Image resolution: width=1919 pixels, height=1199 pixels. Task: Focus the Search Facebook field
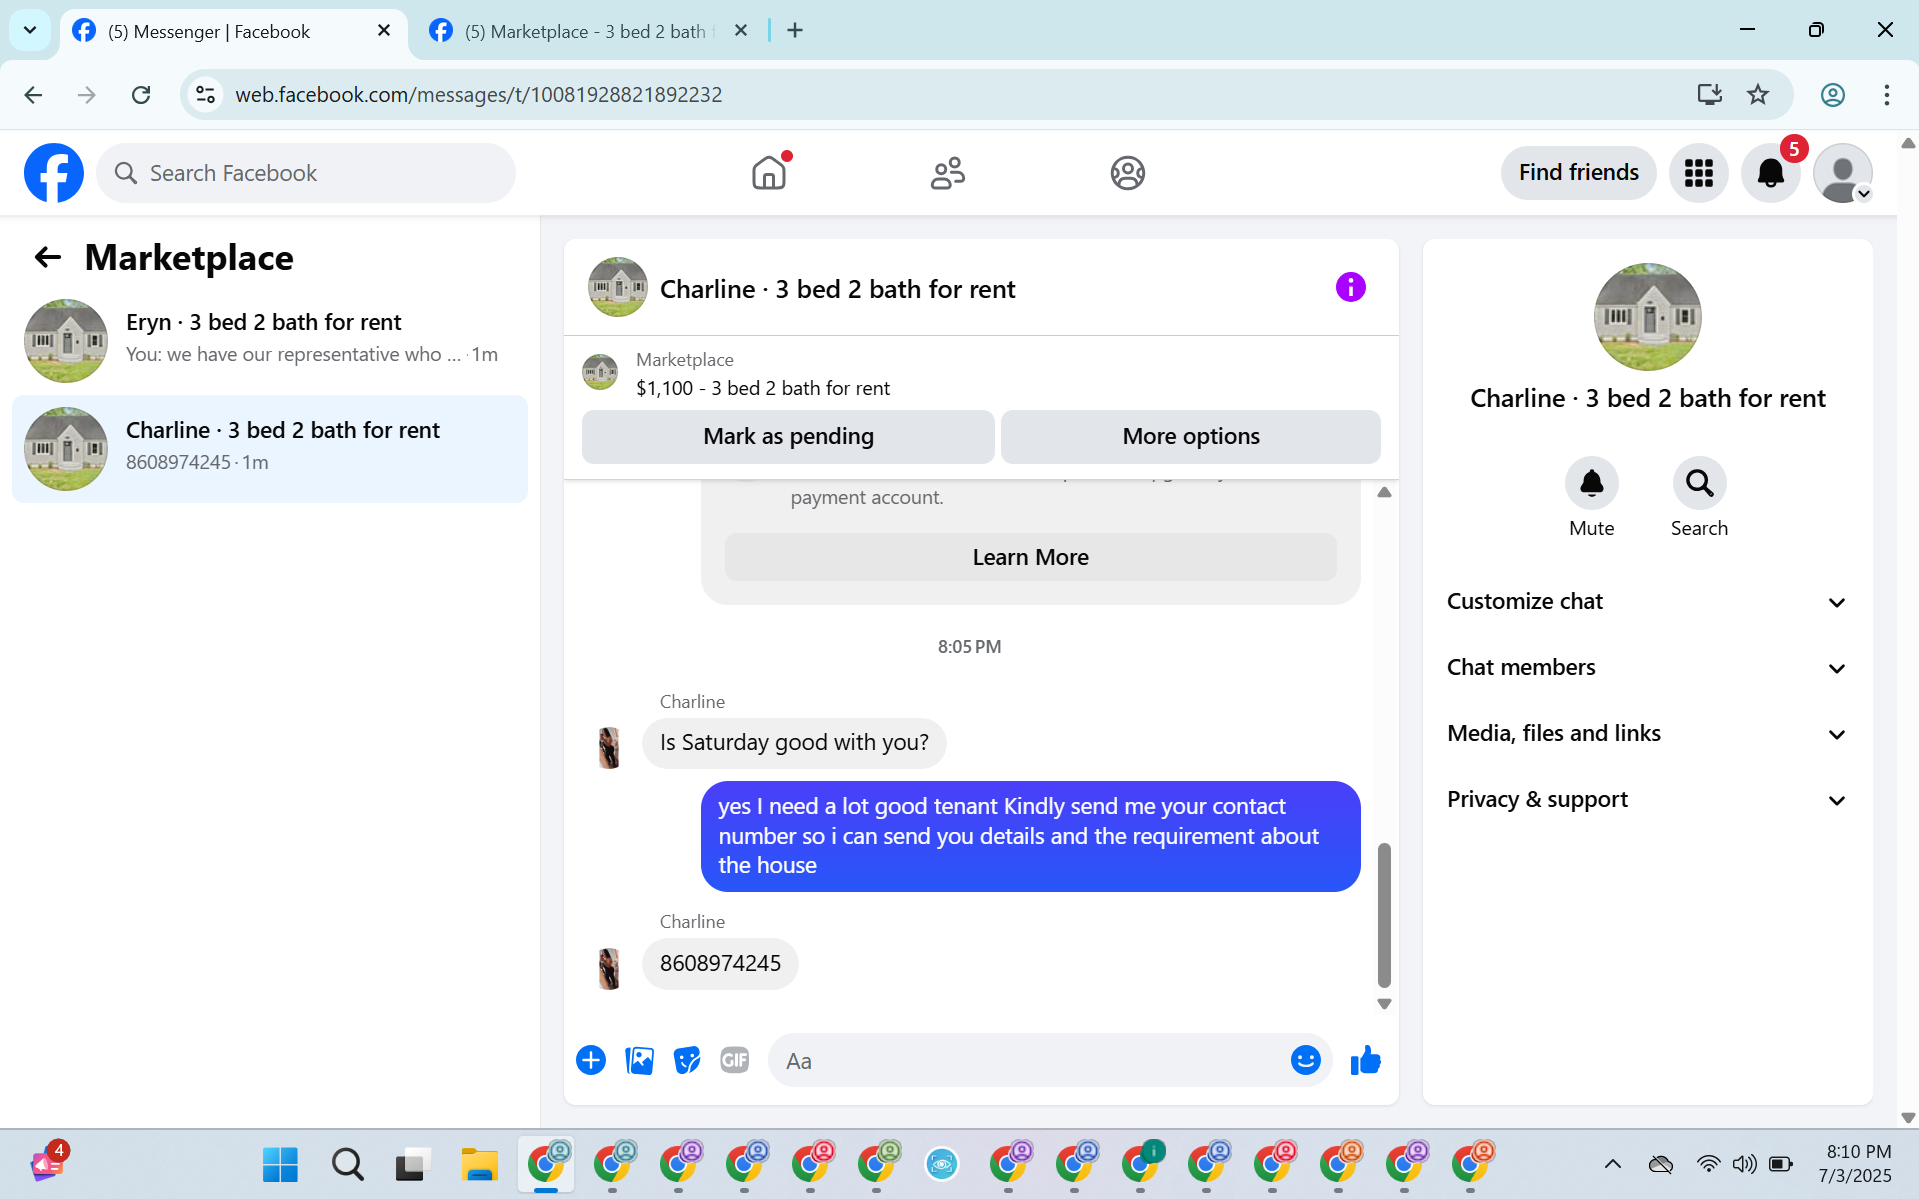click(x=306, y=173)
